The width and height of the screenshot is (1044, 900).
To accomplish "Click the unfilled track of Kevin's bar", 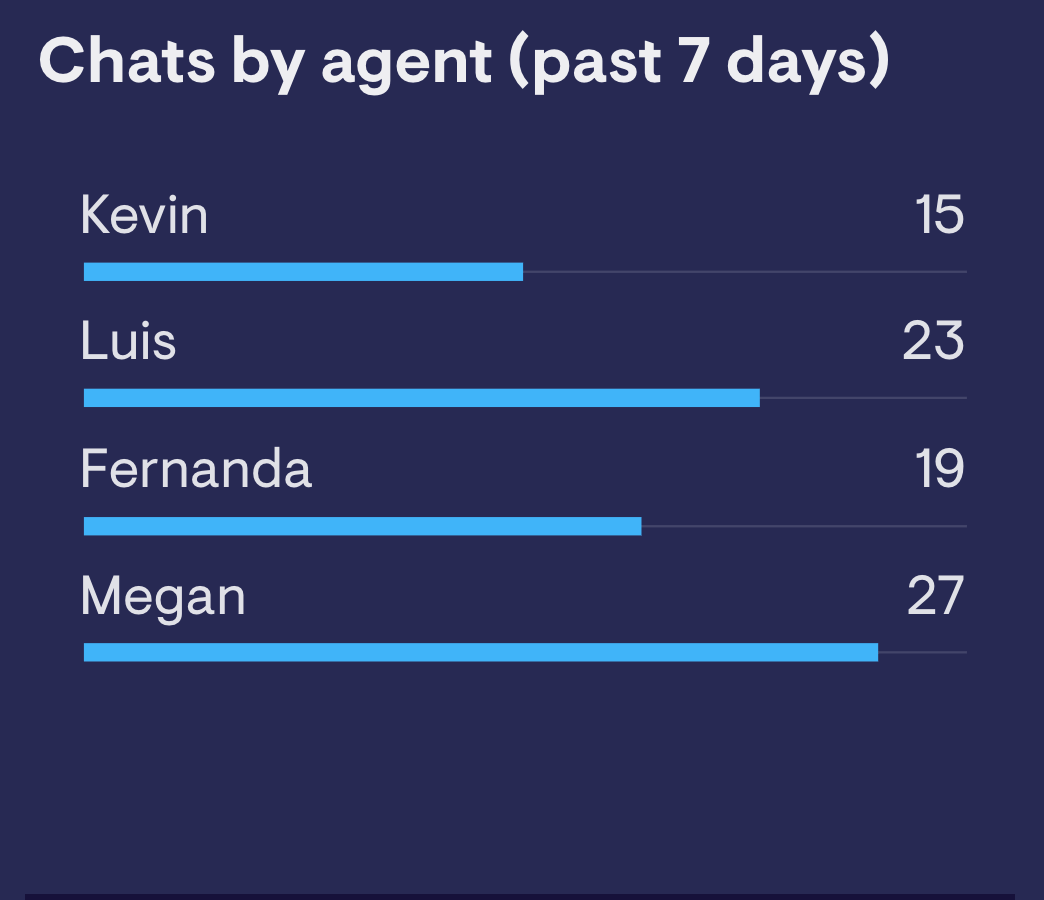I will (x=745, y=272).
